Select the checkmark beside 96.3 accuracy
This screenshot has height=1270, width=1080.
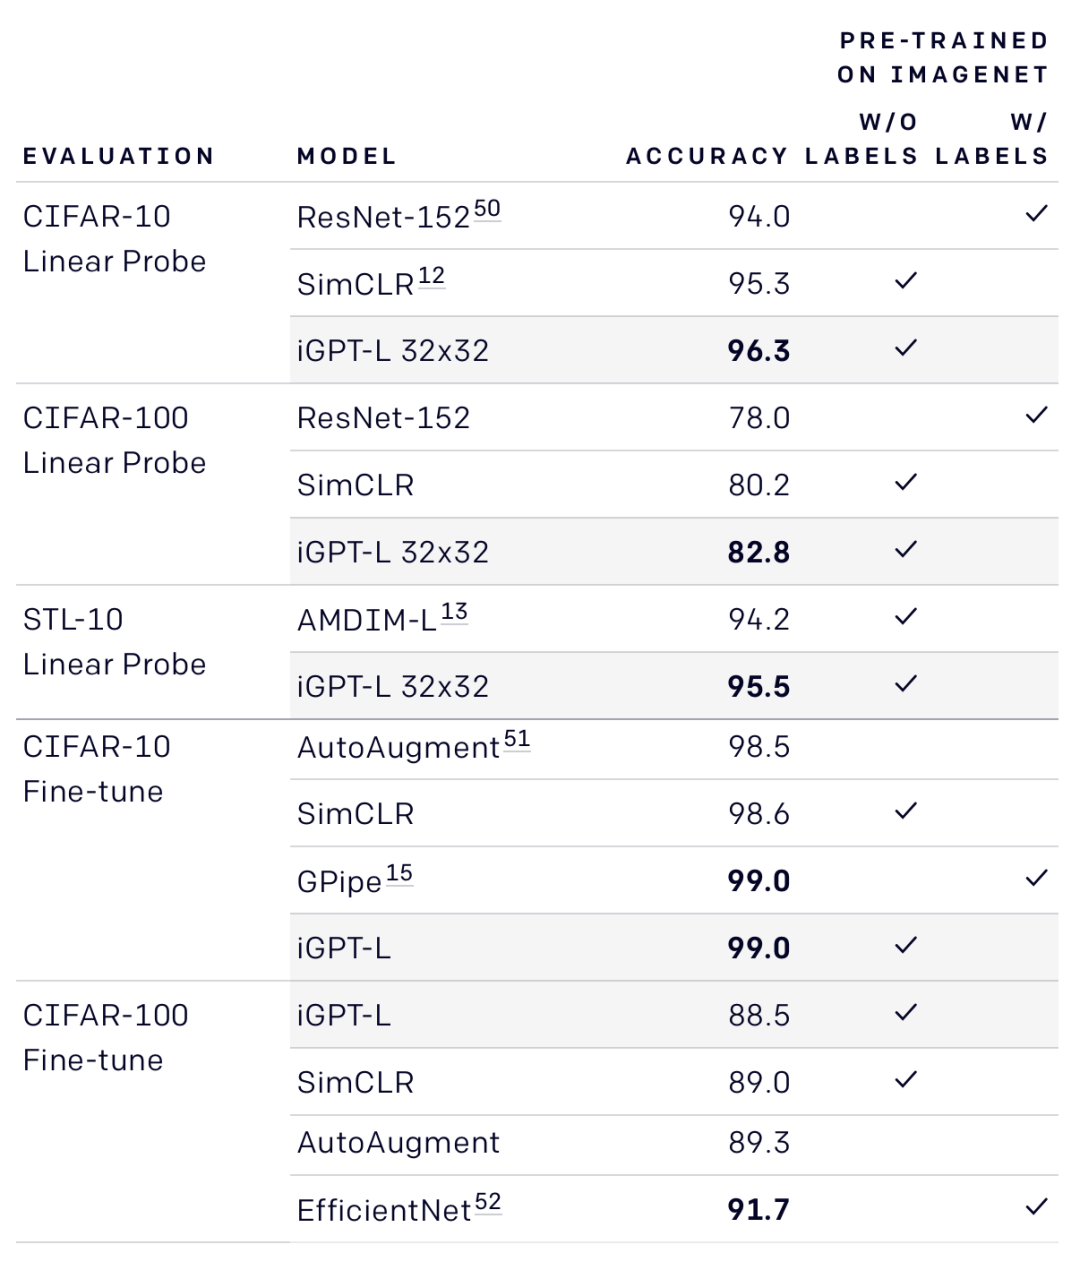point(905,348)
